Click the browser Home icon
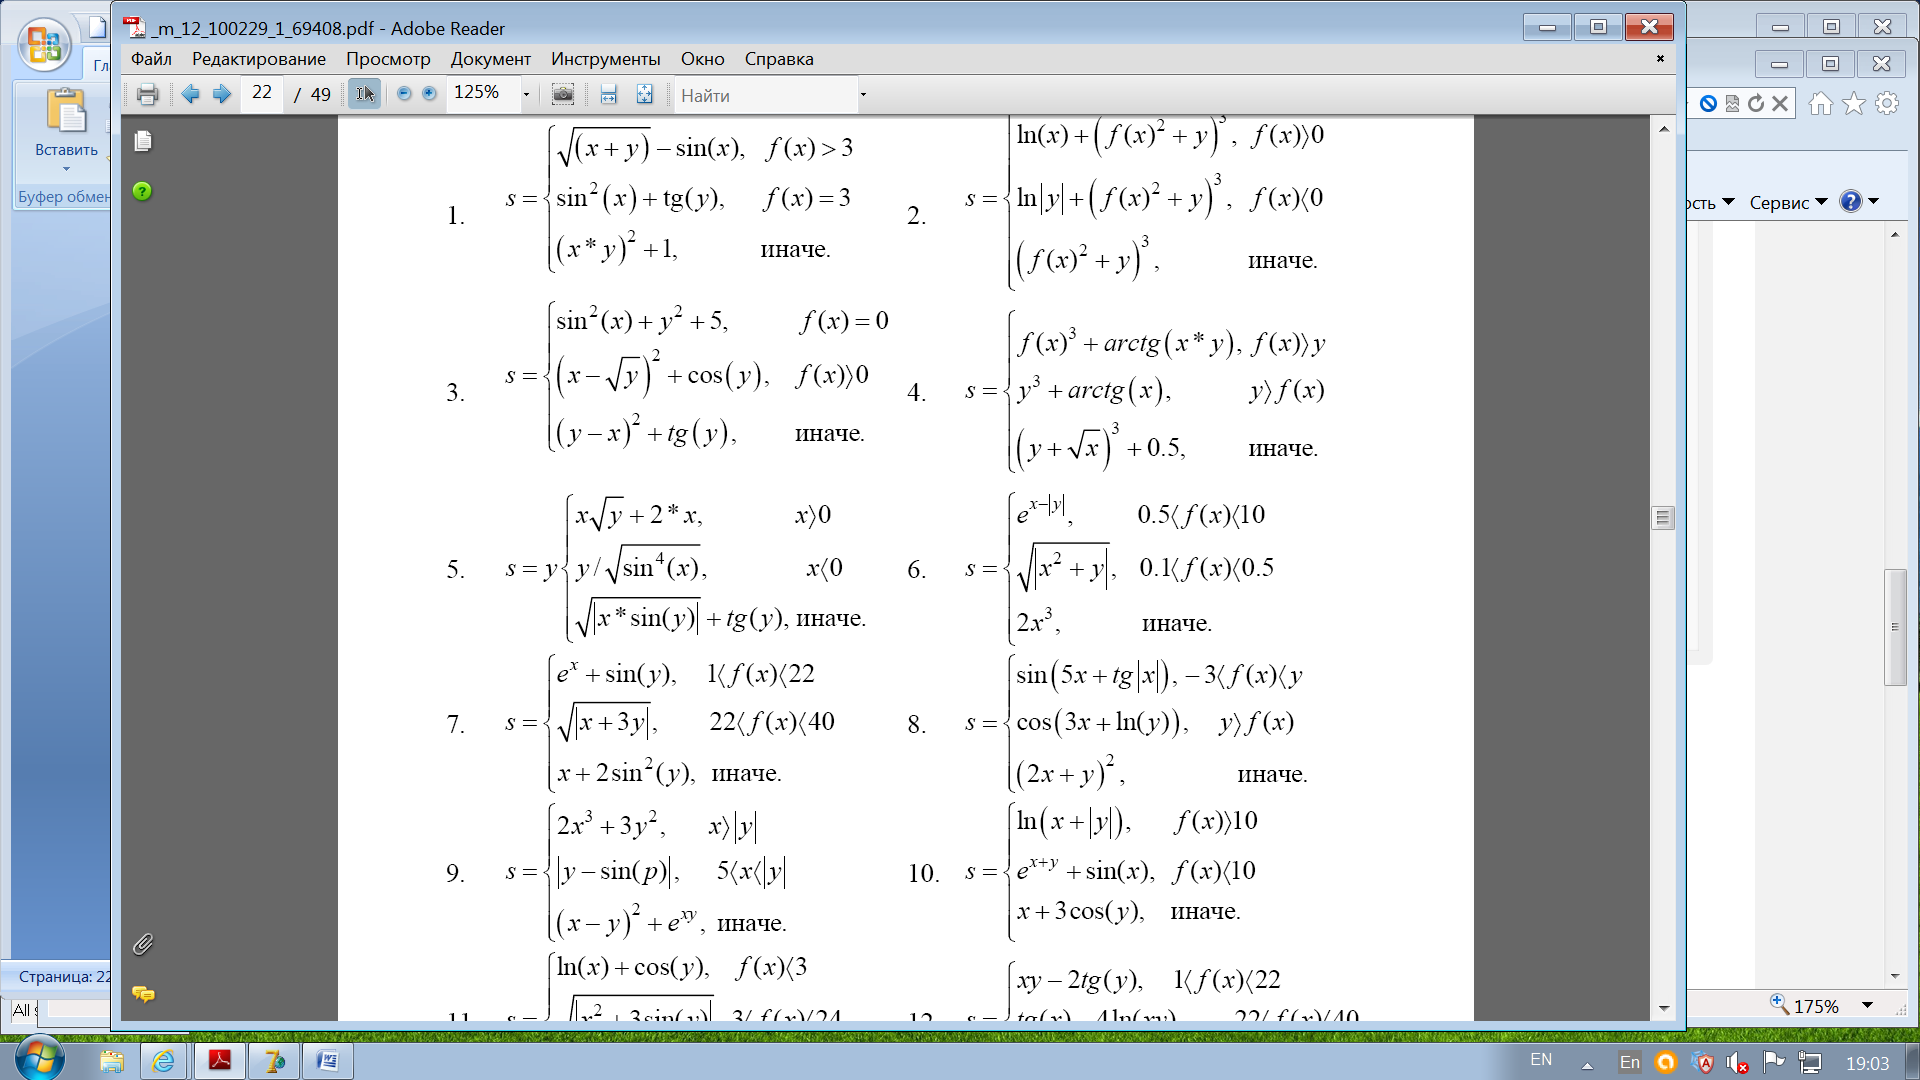 [x=1821, y=103]
